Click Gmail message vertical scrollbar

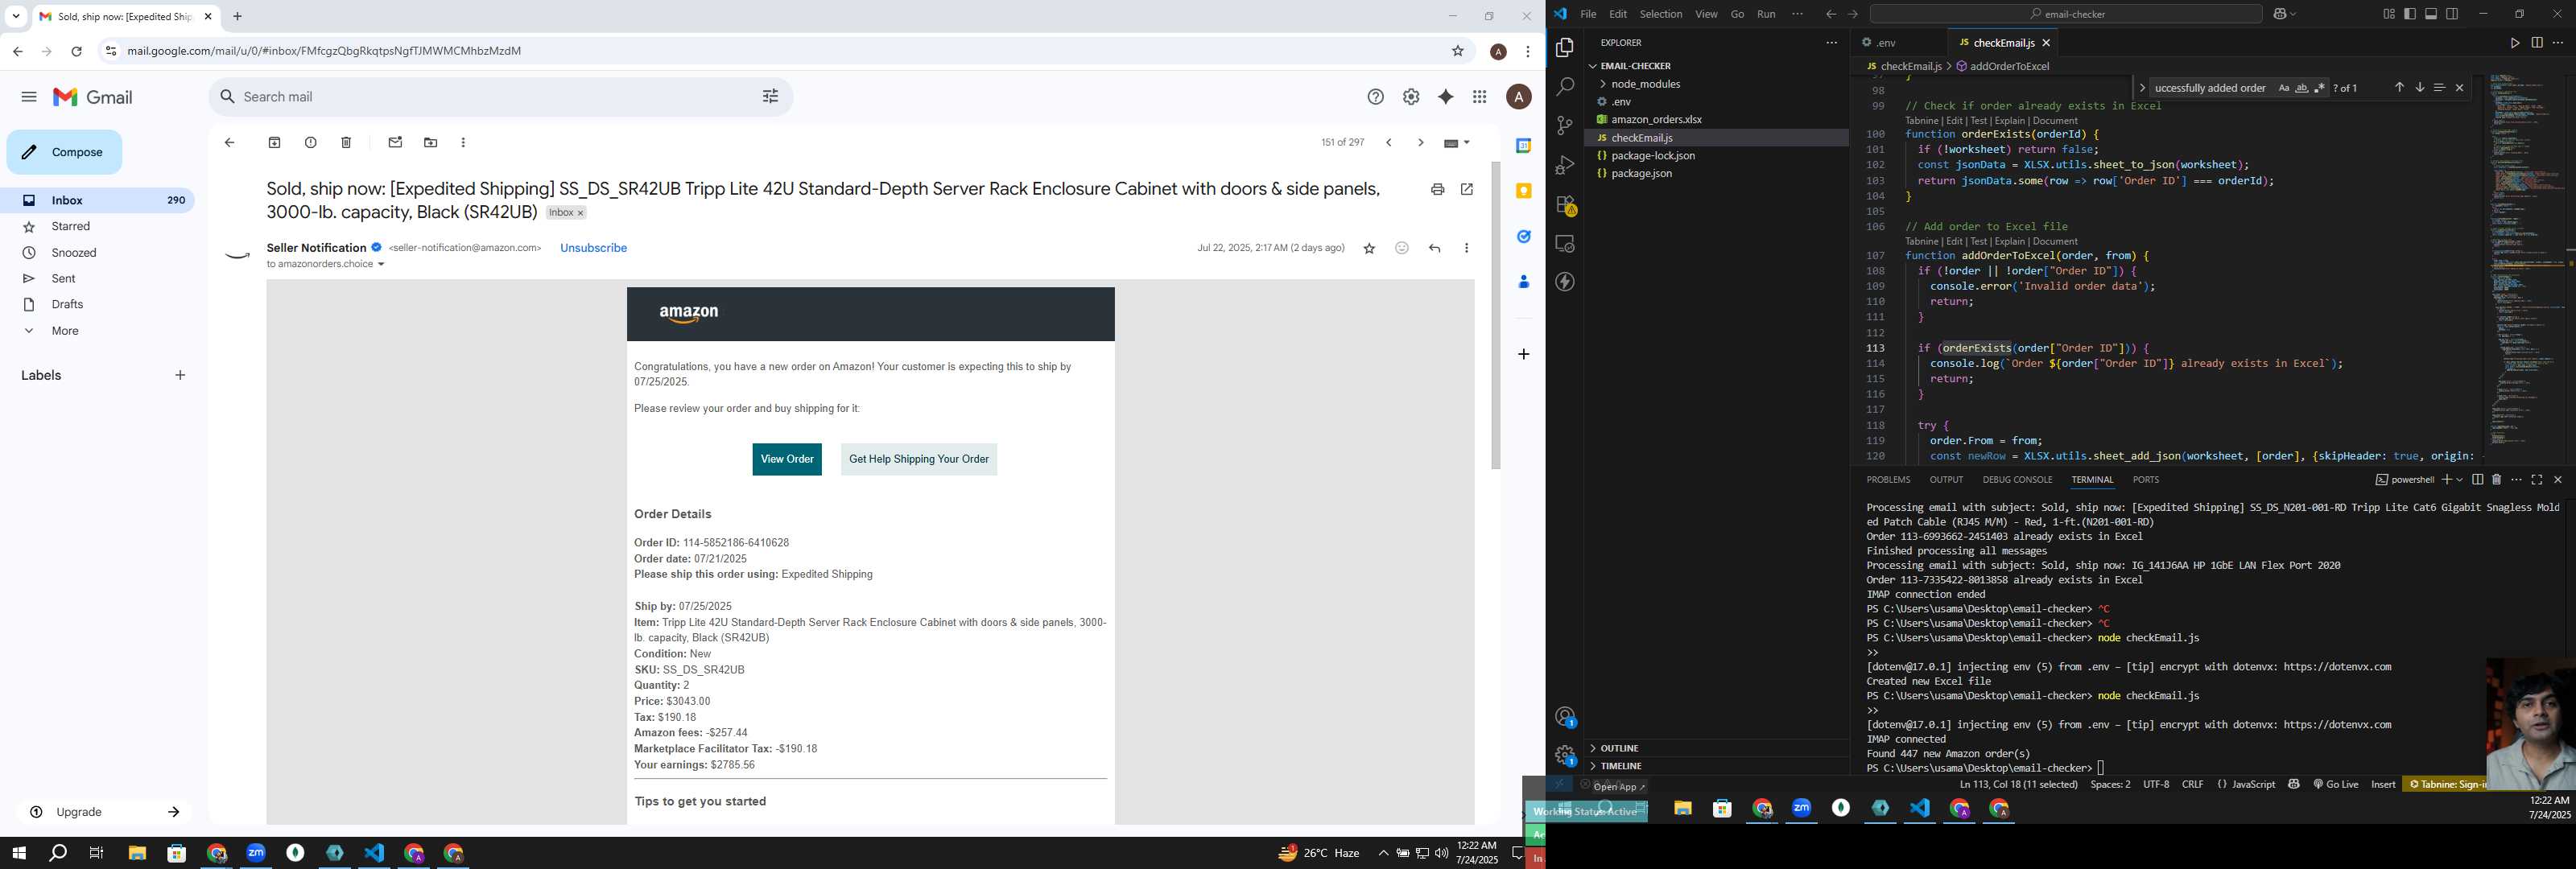point(1495,315)
